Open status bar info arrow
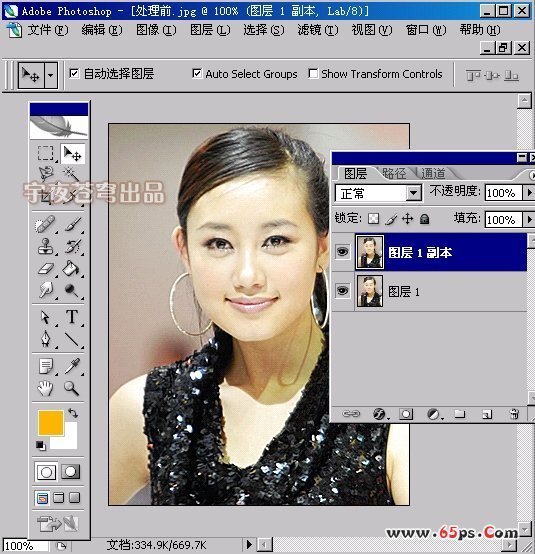The width and height of the screenshot is (535, 554). (249, 544)
